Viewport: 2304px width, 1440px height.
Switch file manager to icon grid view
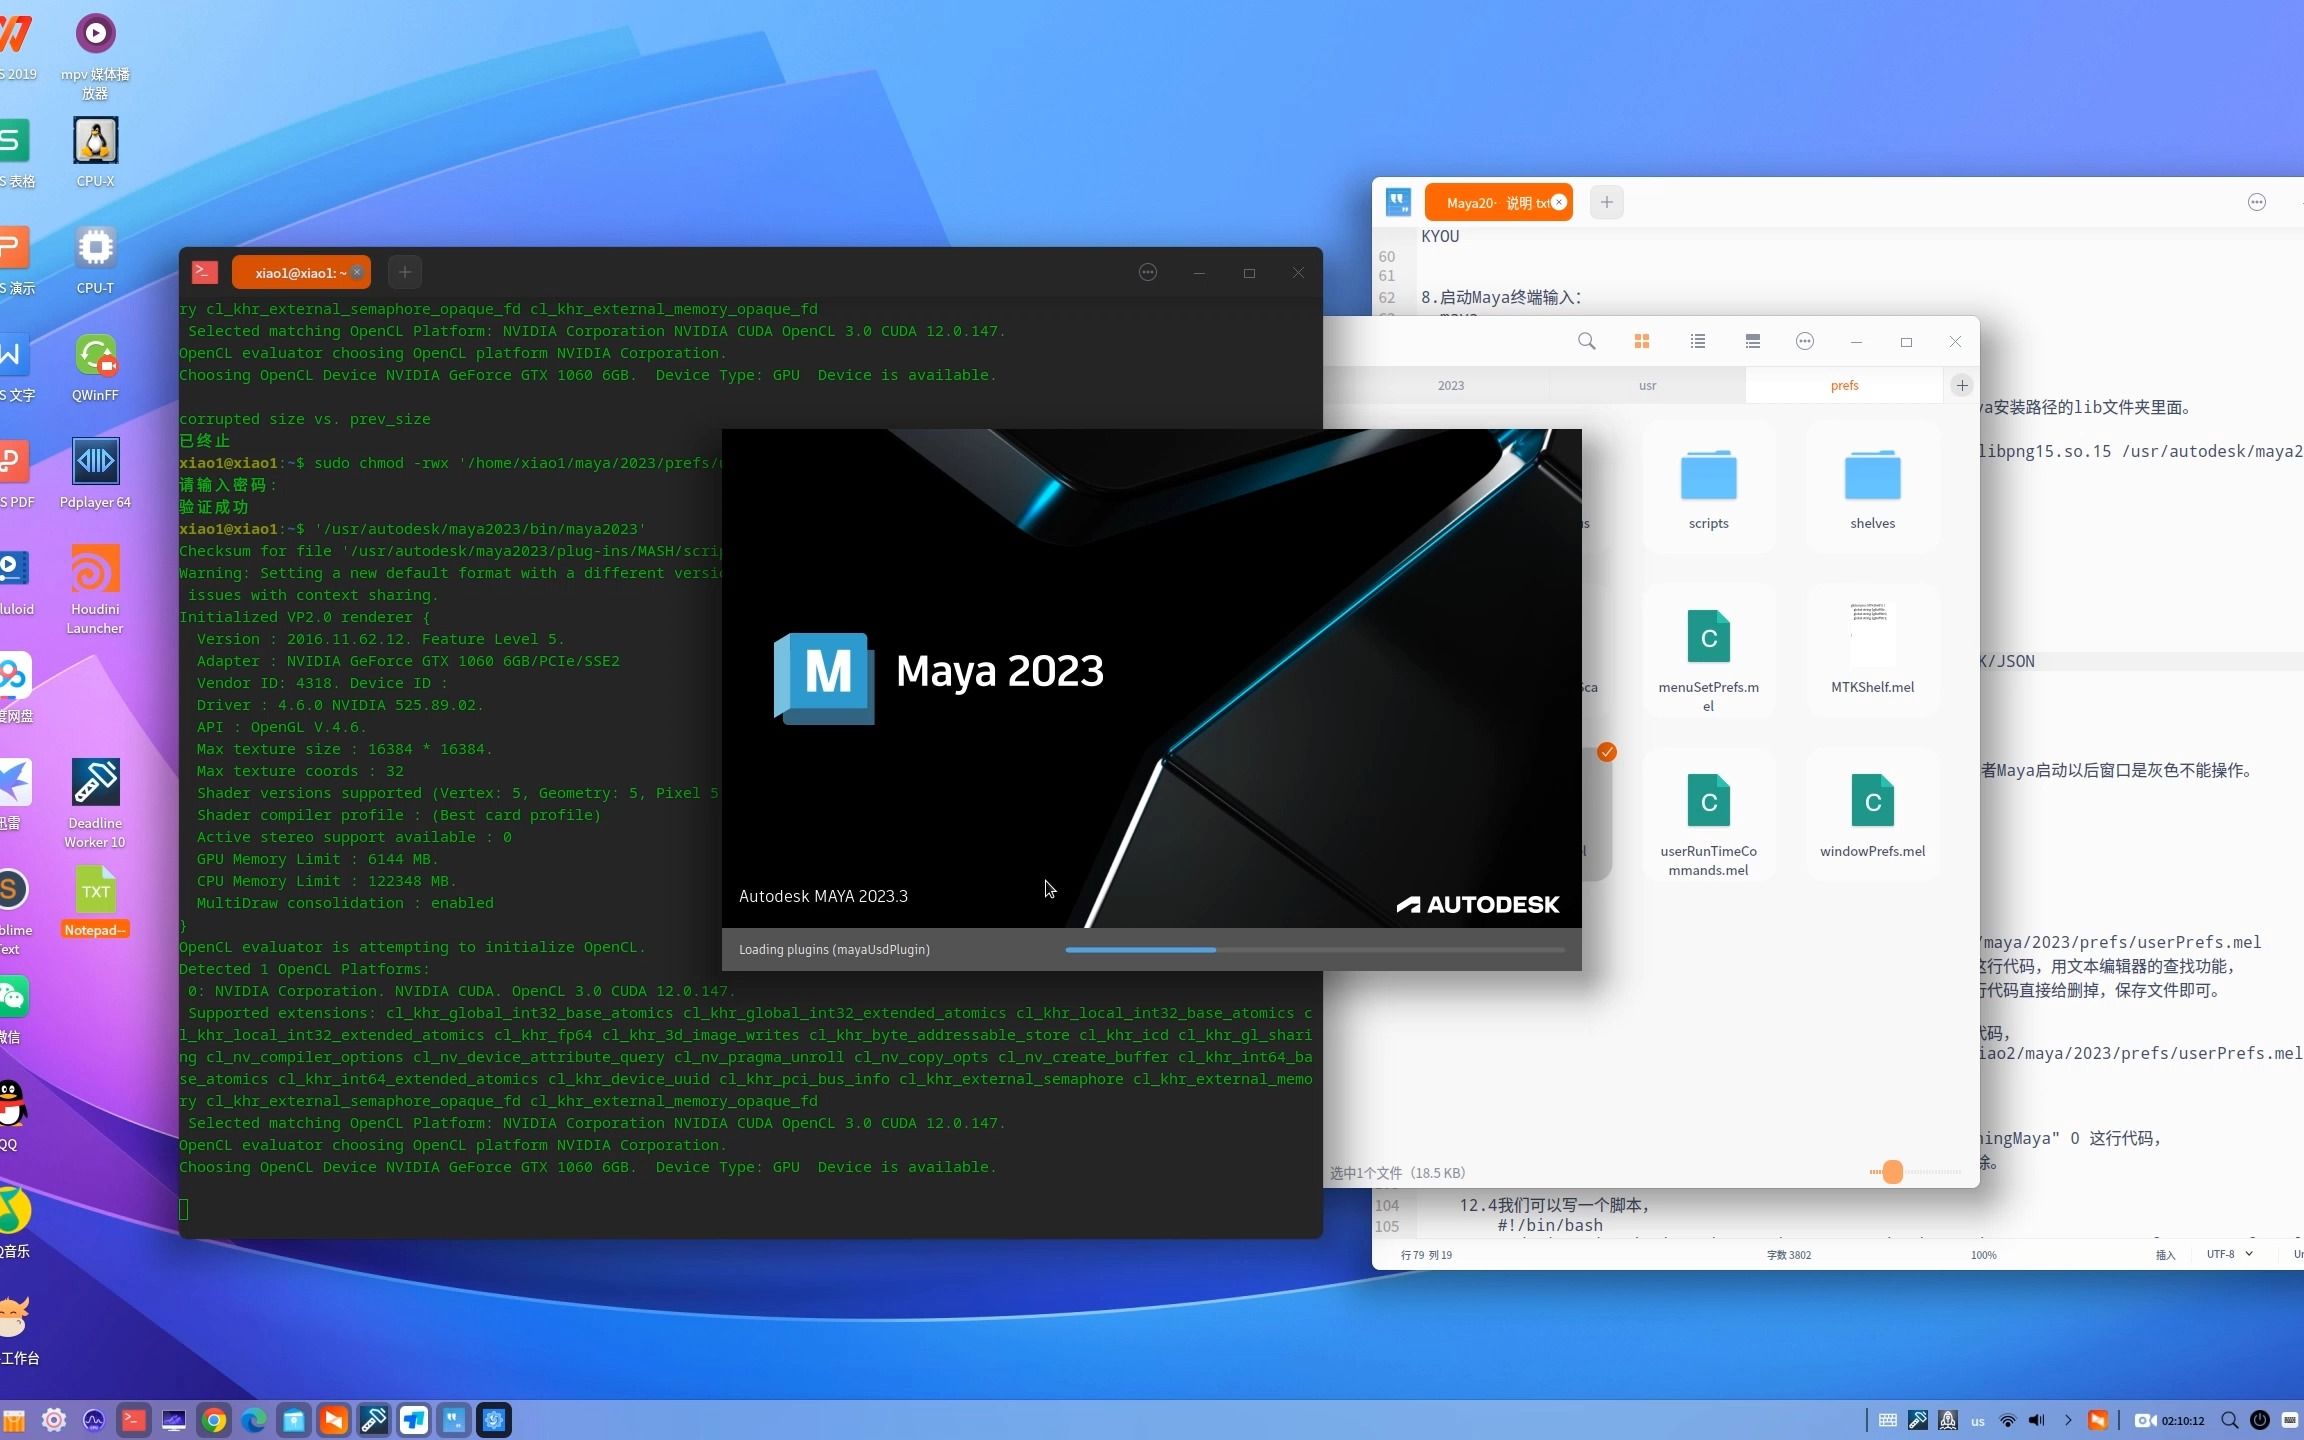click(x=1641, y=341)
